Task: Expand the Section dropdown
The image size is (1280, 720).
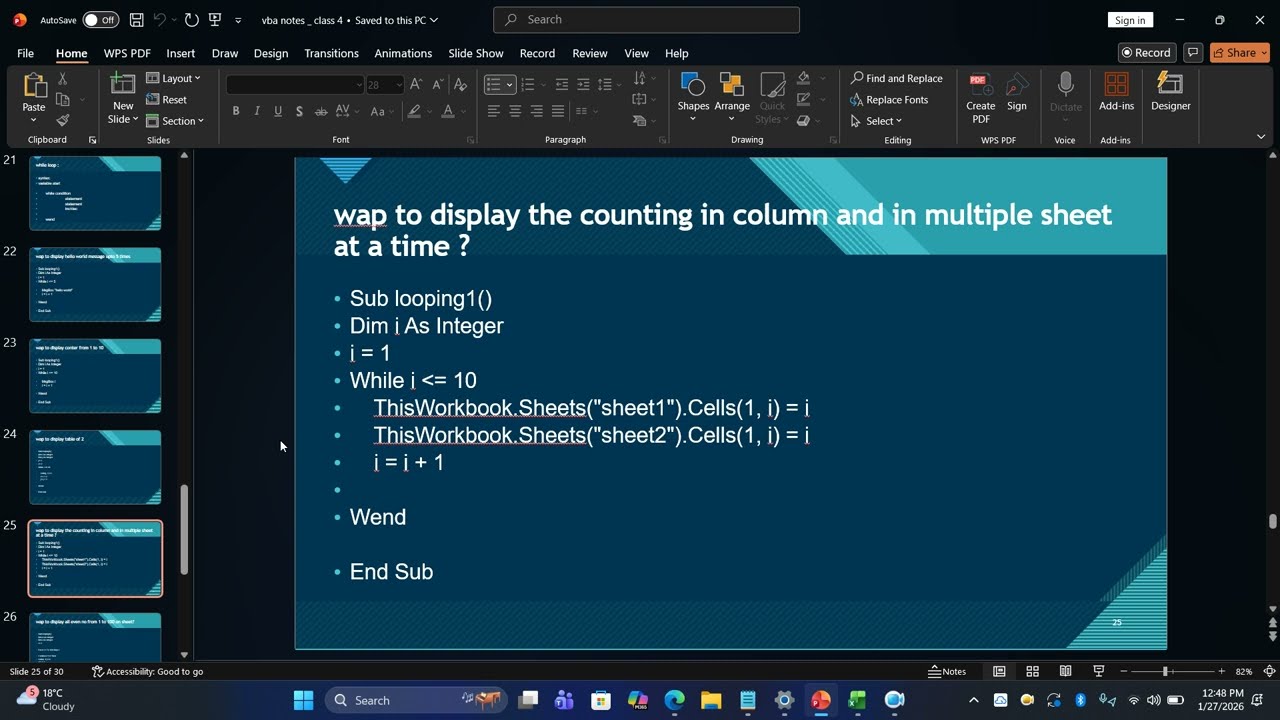Action: point(175,121)
